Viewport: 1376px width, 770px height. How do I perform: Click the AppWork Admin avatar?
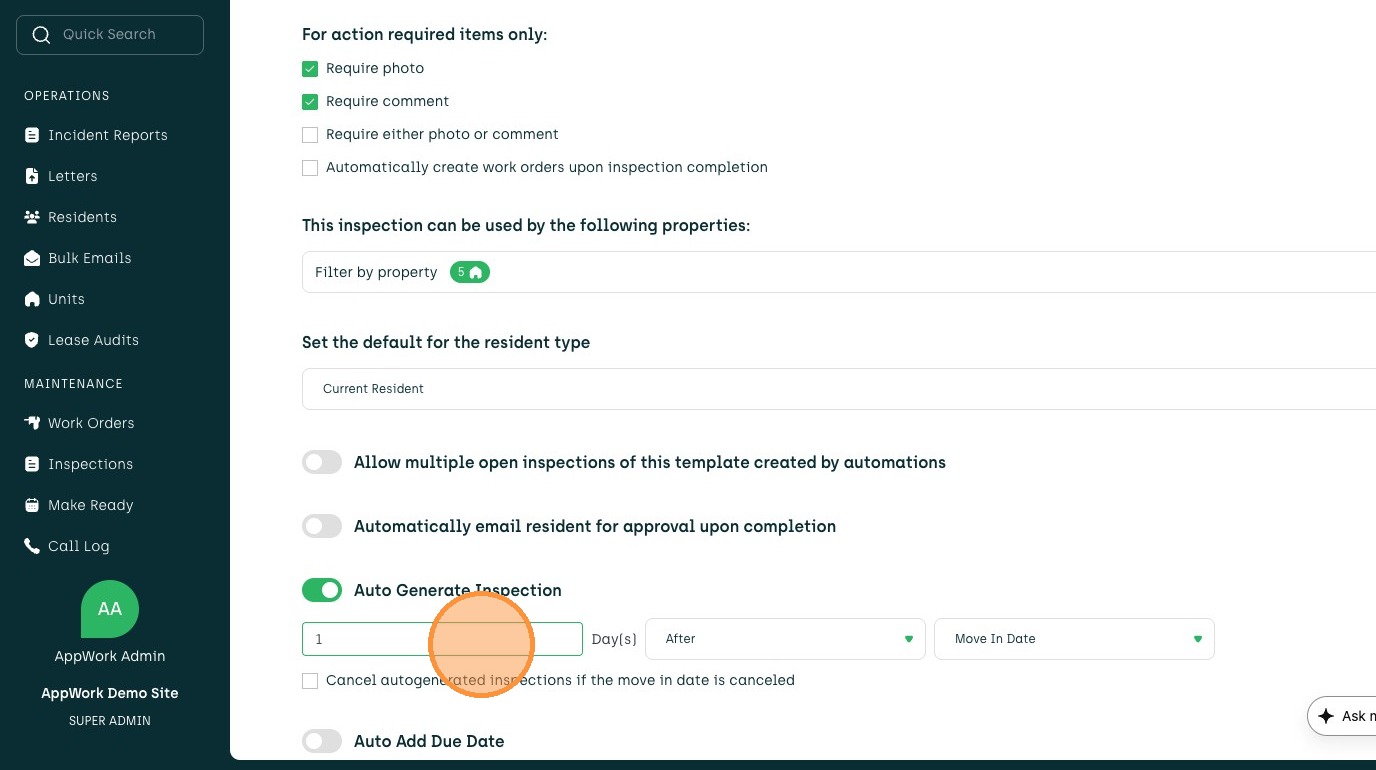click(110, 609)
